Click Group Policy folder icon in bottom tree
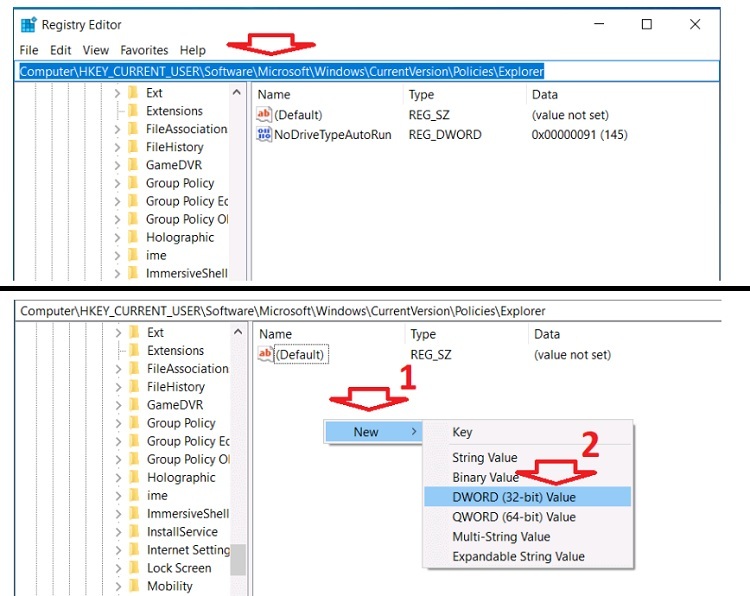The height and width of the screenshot is (596, 750). pyautogui.click(x=134, y=423)
